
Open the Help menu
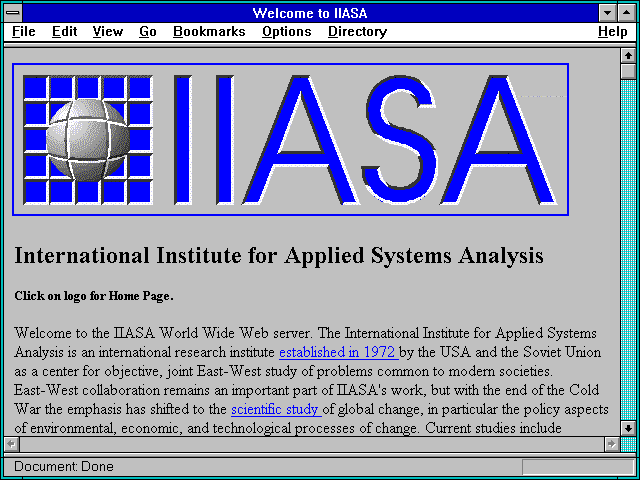(613, 31)
